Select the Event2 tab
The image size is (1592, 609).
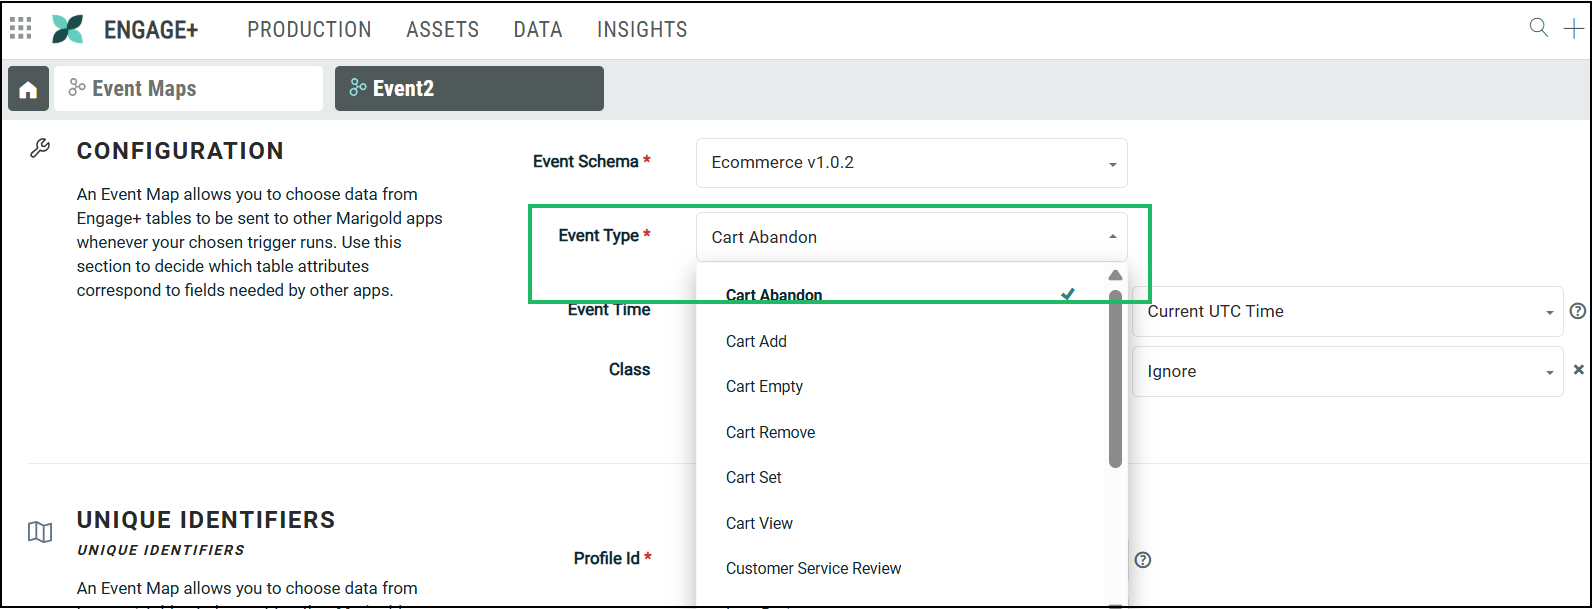(x=469, y=89)
